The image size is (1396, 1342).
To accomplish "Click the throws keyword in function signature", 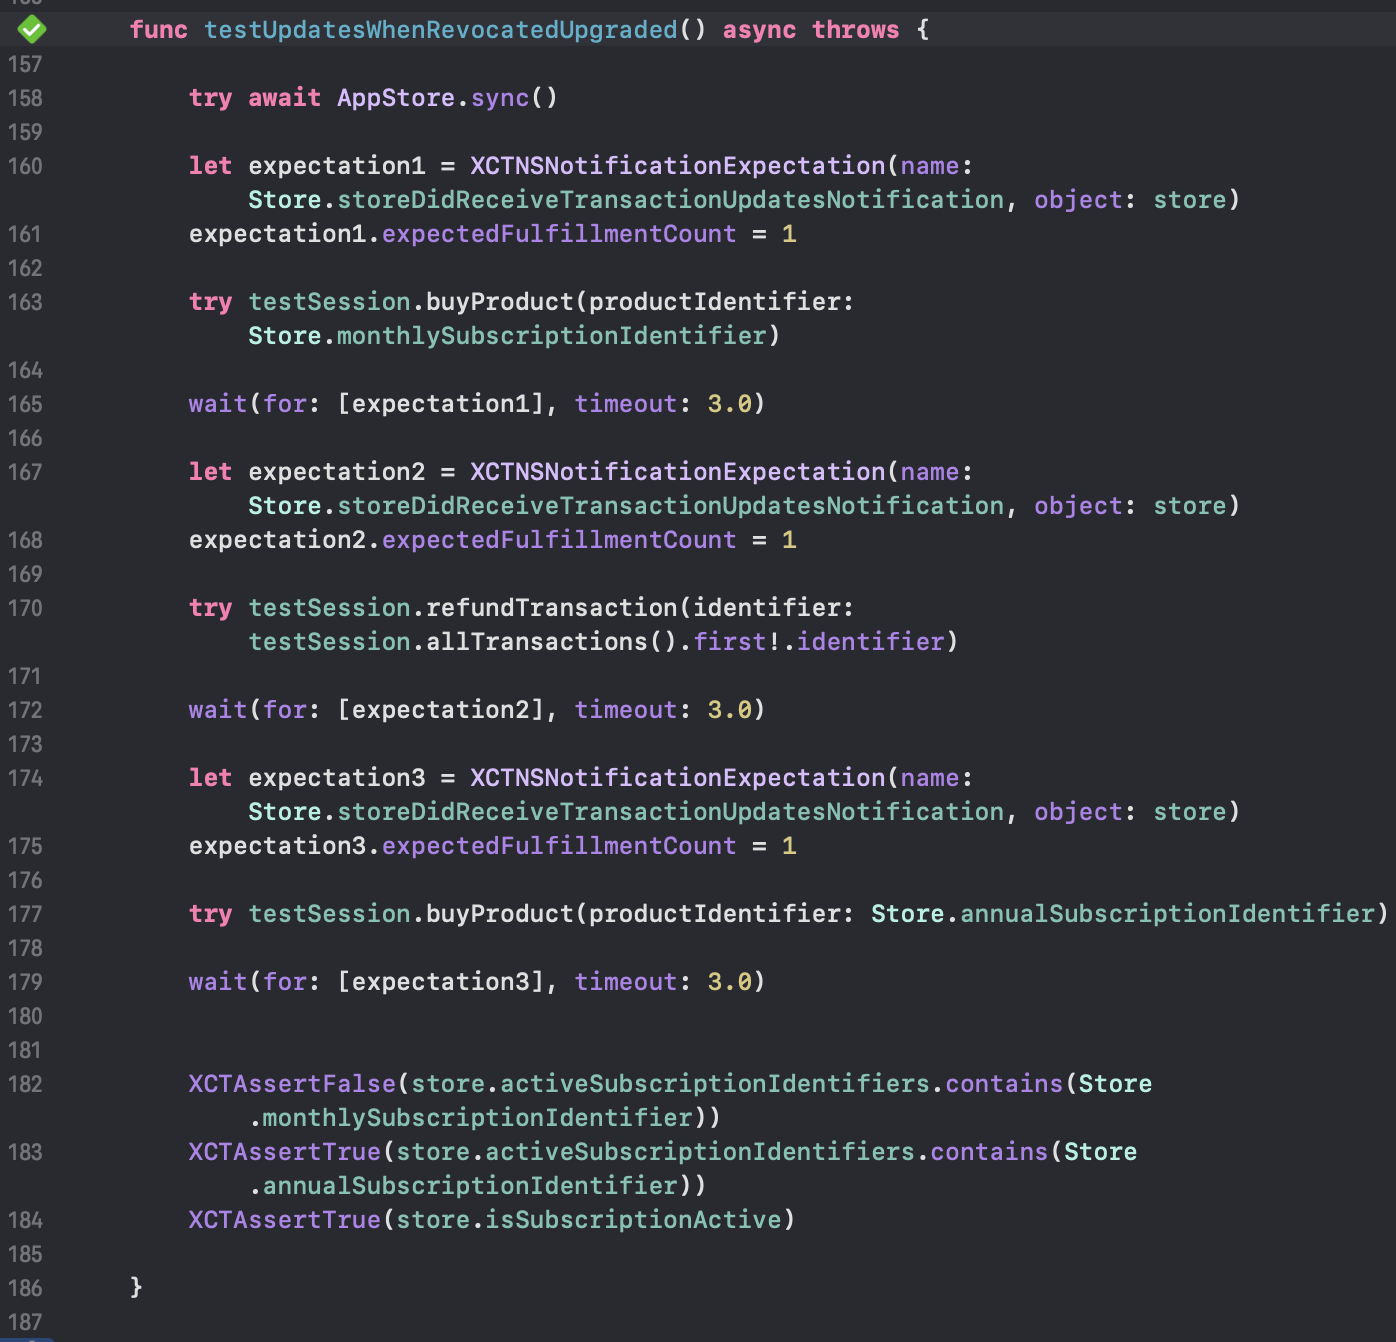I will click(855, 30).
